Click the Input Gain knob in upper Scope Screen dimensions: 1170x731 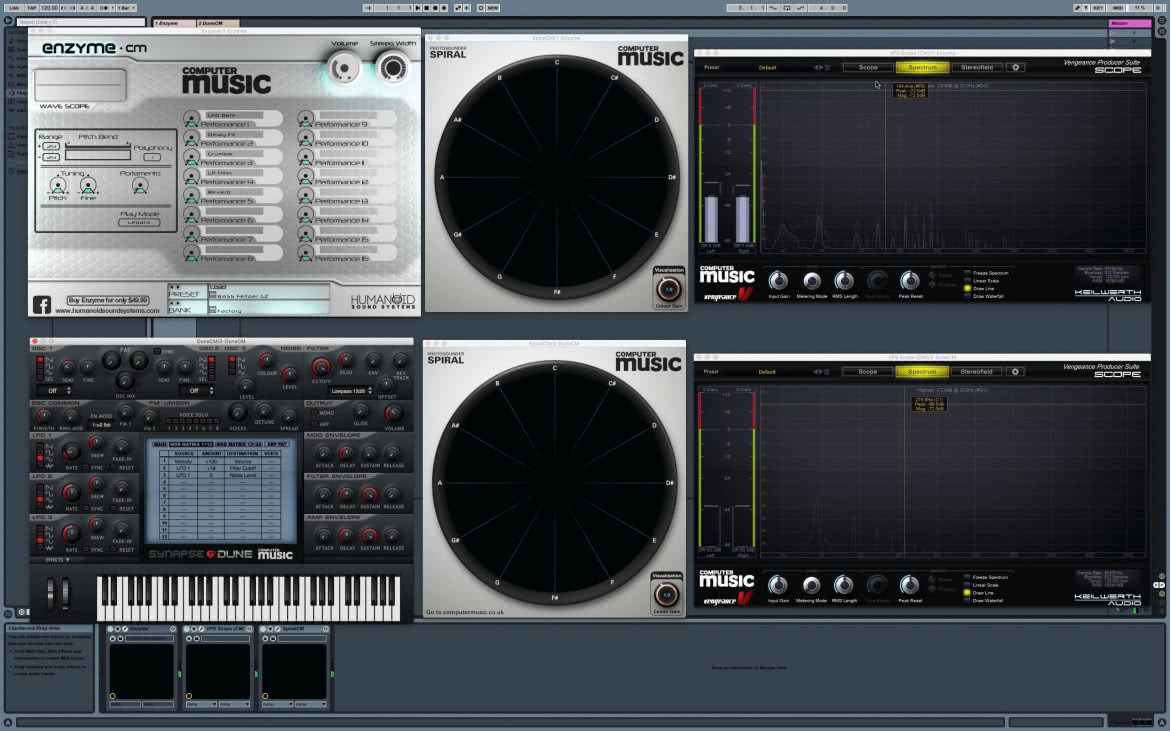click(x=778, y=280)
